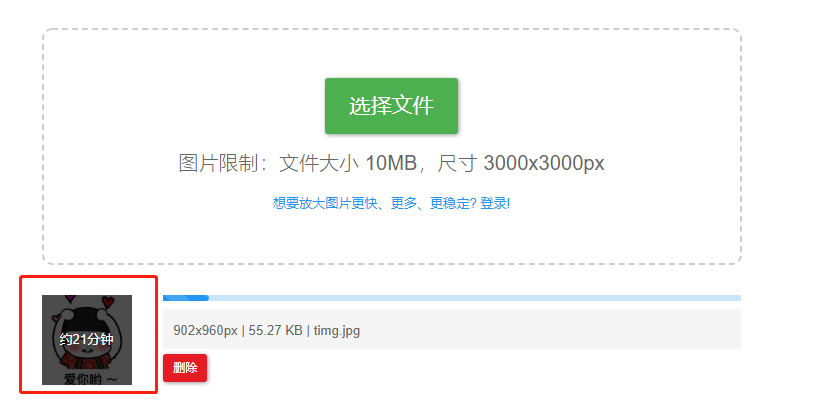Click the filled blue part of progress bar
The width and height of the screenshot is (818, 402).
click(x=186, y=298)
